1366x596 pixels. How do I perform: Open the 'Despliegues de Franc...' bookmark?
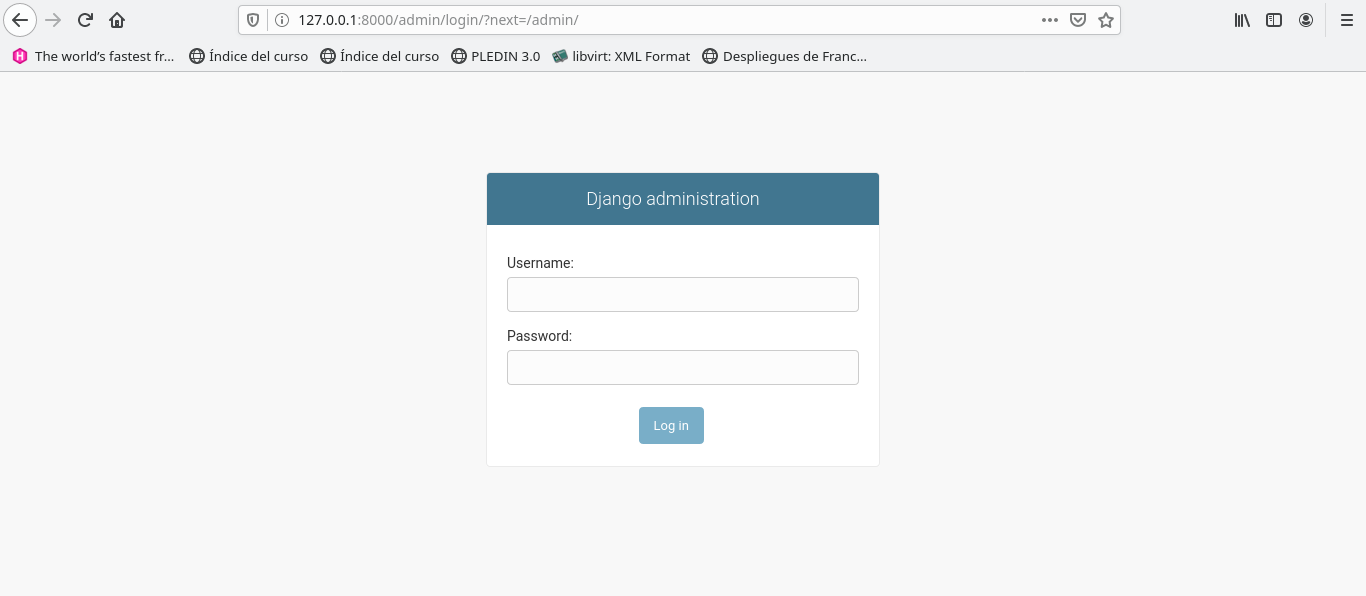[x=785, y=56]
